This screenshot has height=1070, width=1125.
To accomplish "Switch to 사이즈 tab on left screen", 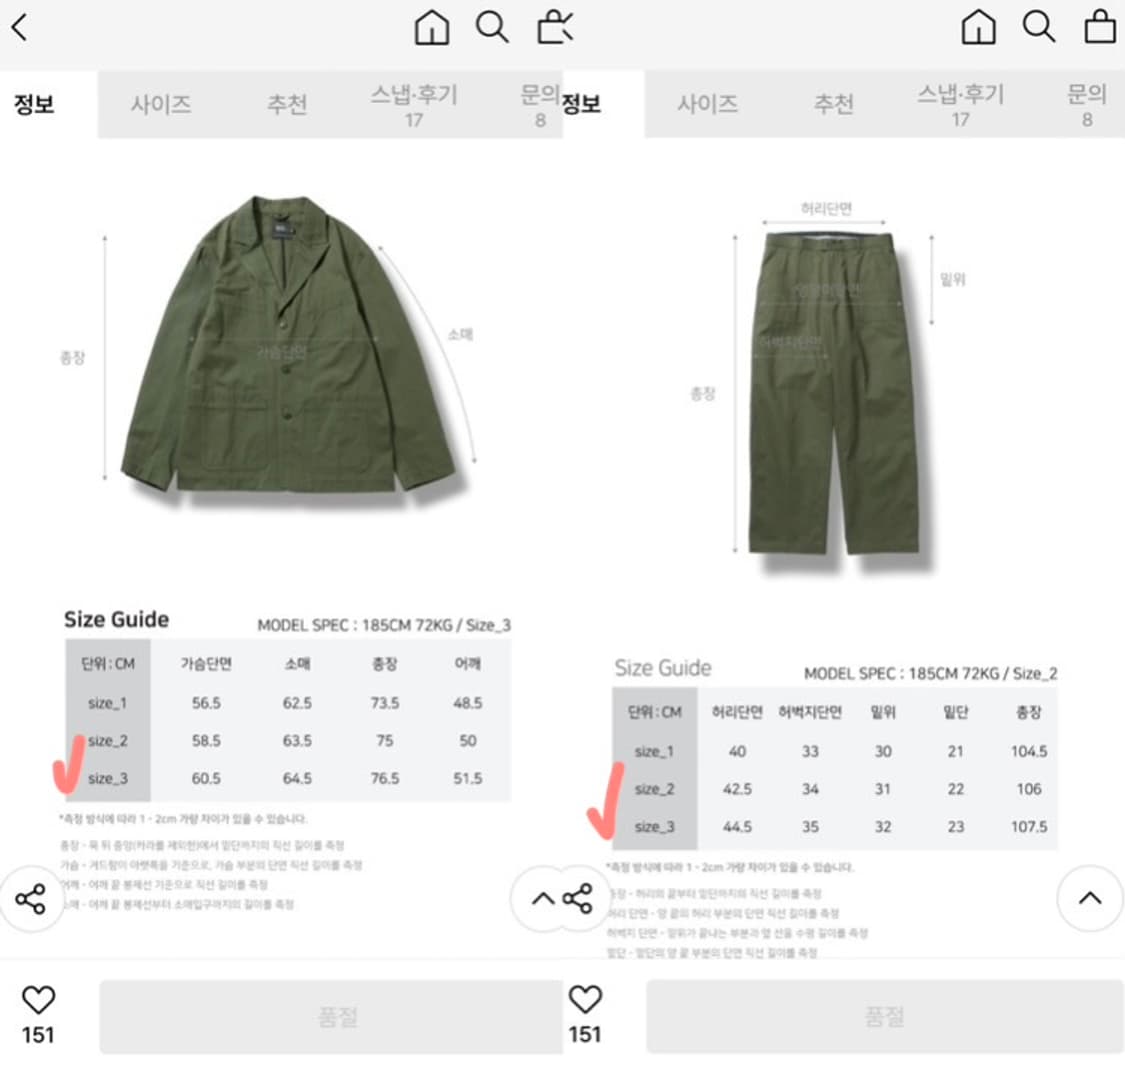I will click(x=161, y=105).
